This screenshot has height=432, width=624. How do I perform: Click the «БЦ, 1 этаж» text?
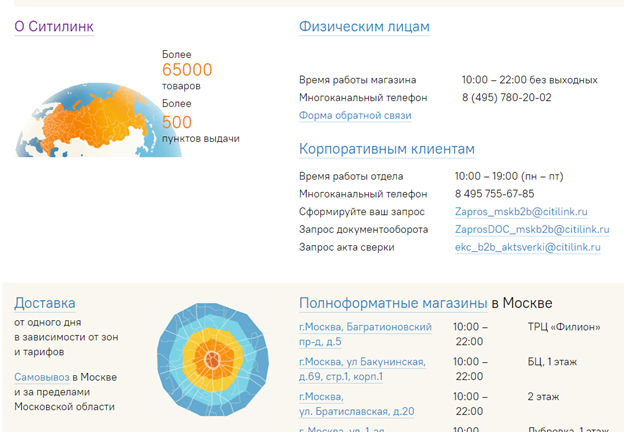point(552,362)
